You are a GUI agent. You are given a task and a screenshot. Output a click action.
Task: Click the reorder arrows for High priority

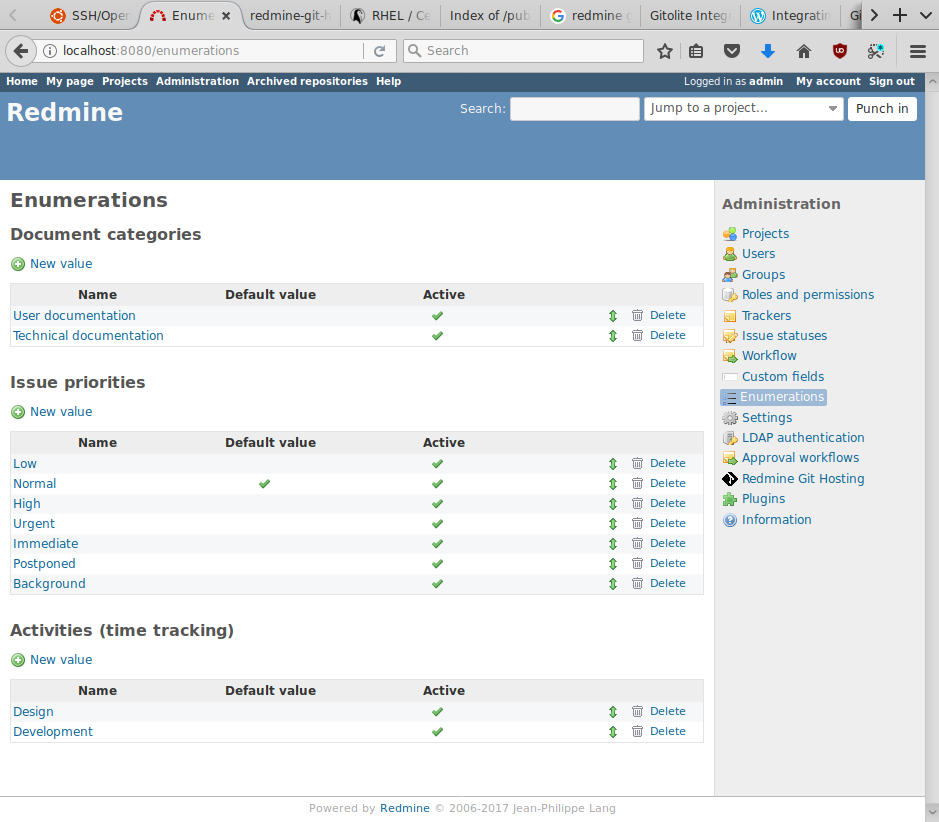pyautogui.click(x=613, y=503)
